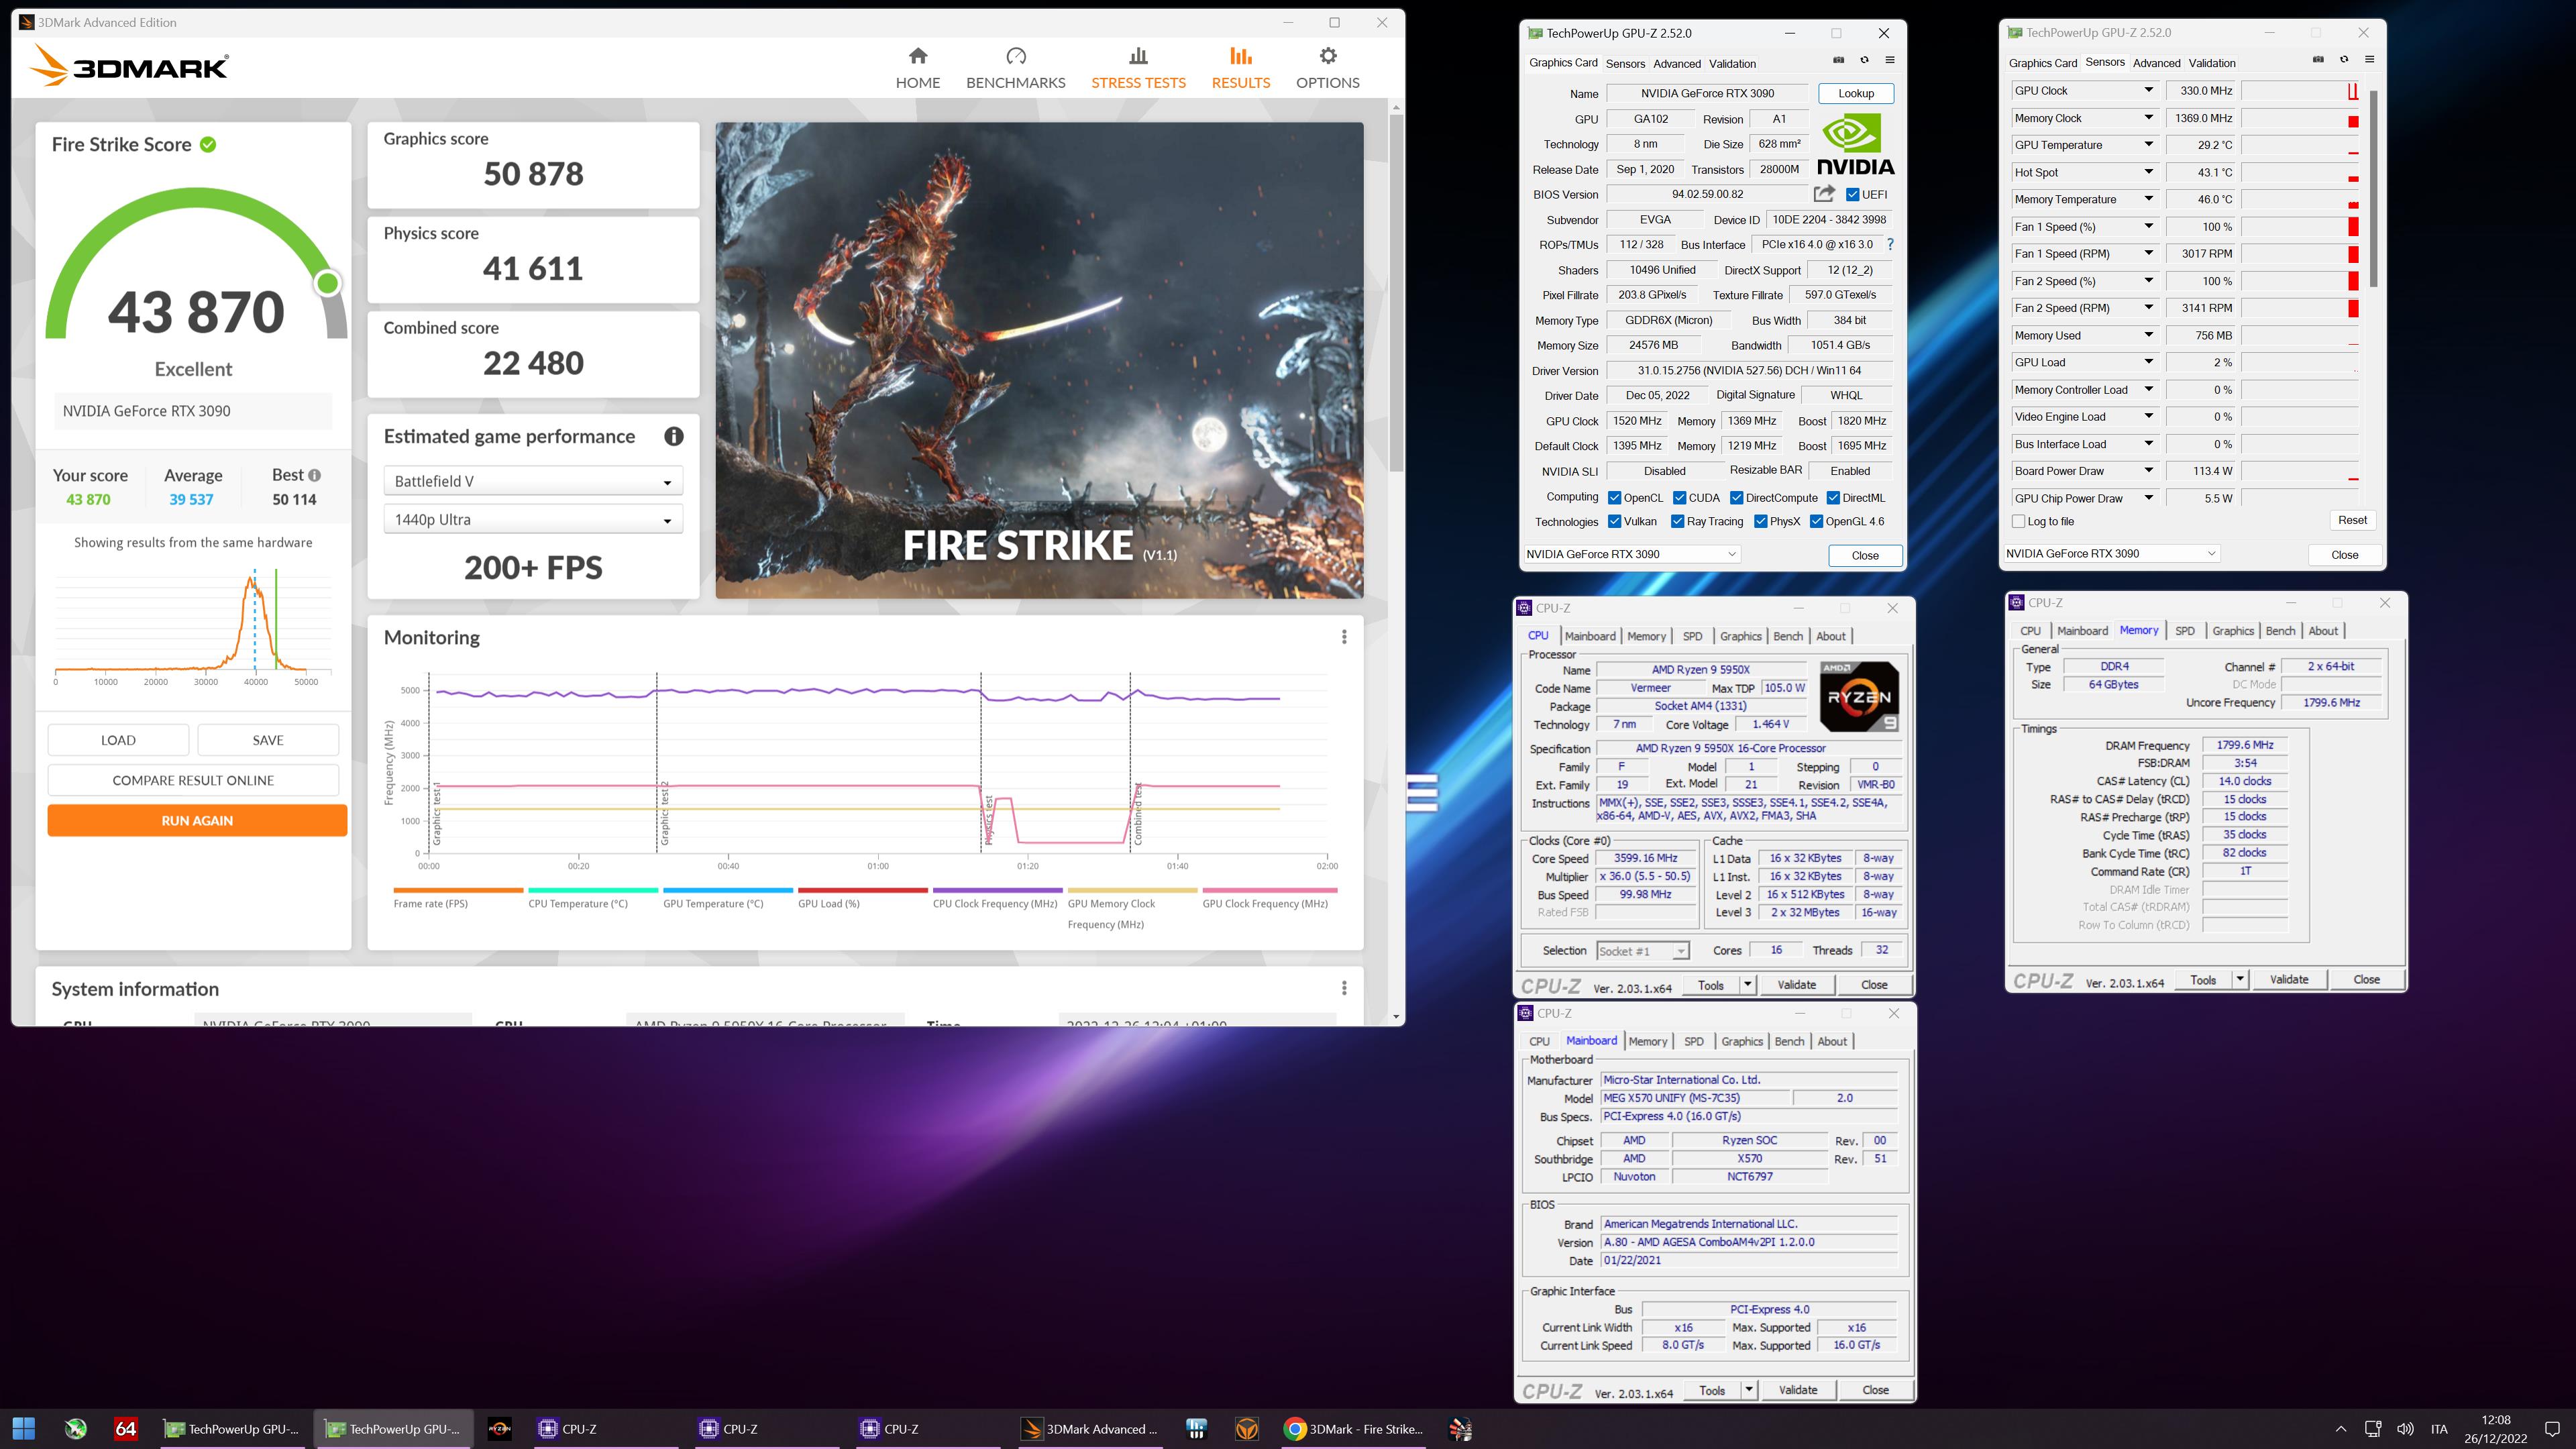Screen dimensions: 2576x1449
Task: Open 3DMark HOME section
Action: click(917, 68)
